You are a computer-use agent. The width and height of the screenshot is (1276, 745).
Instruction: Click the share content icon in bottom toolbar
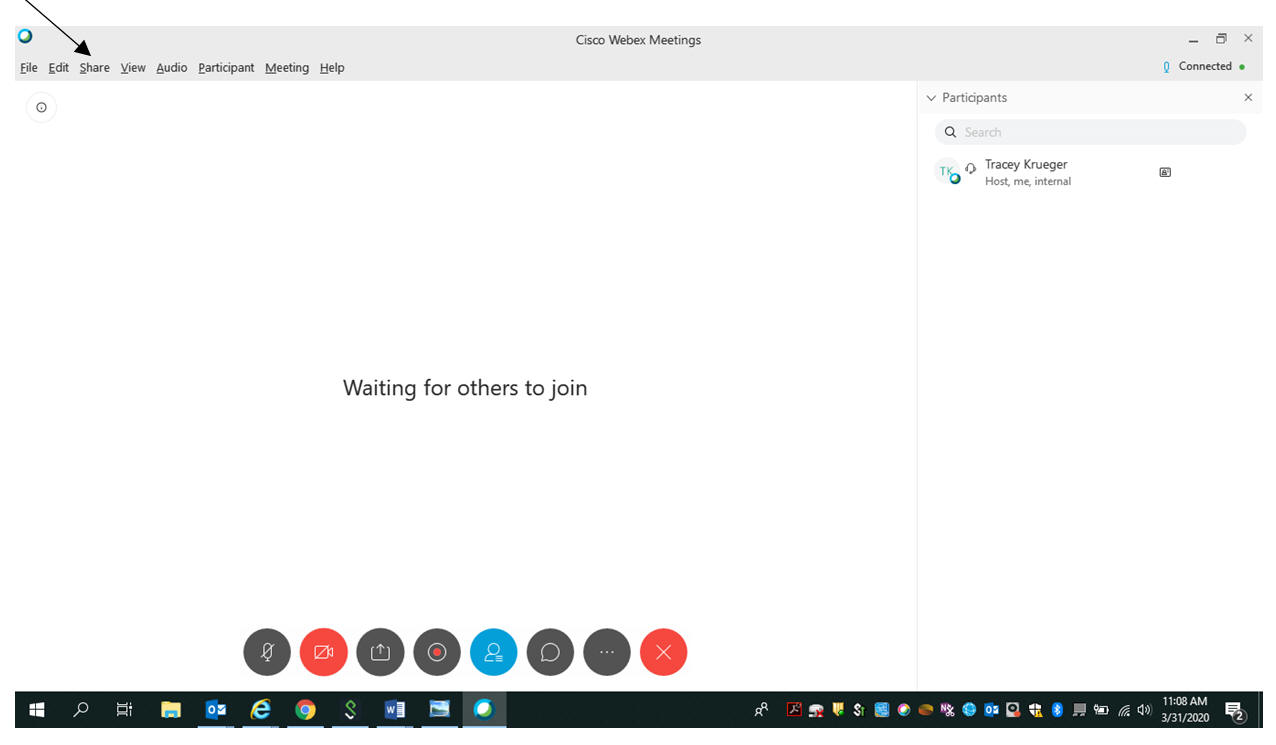coord(380,652)
